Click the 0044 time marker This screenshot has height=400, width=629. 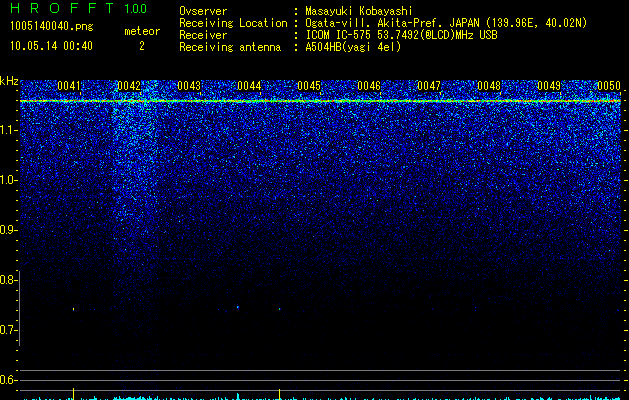click(249, 86)
